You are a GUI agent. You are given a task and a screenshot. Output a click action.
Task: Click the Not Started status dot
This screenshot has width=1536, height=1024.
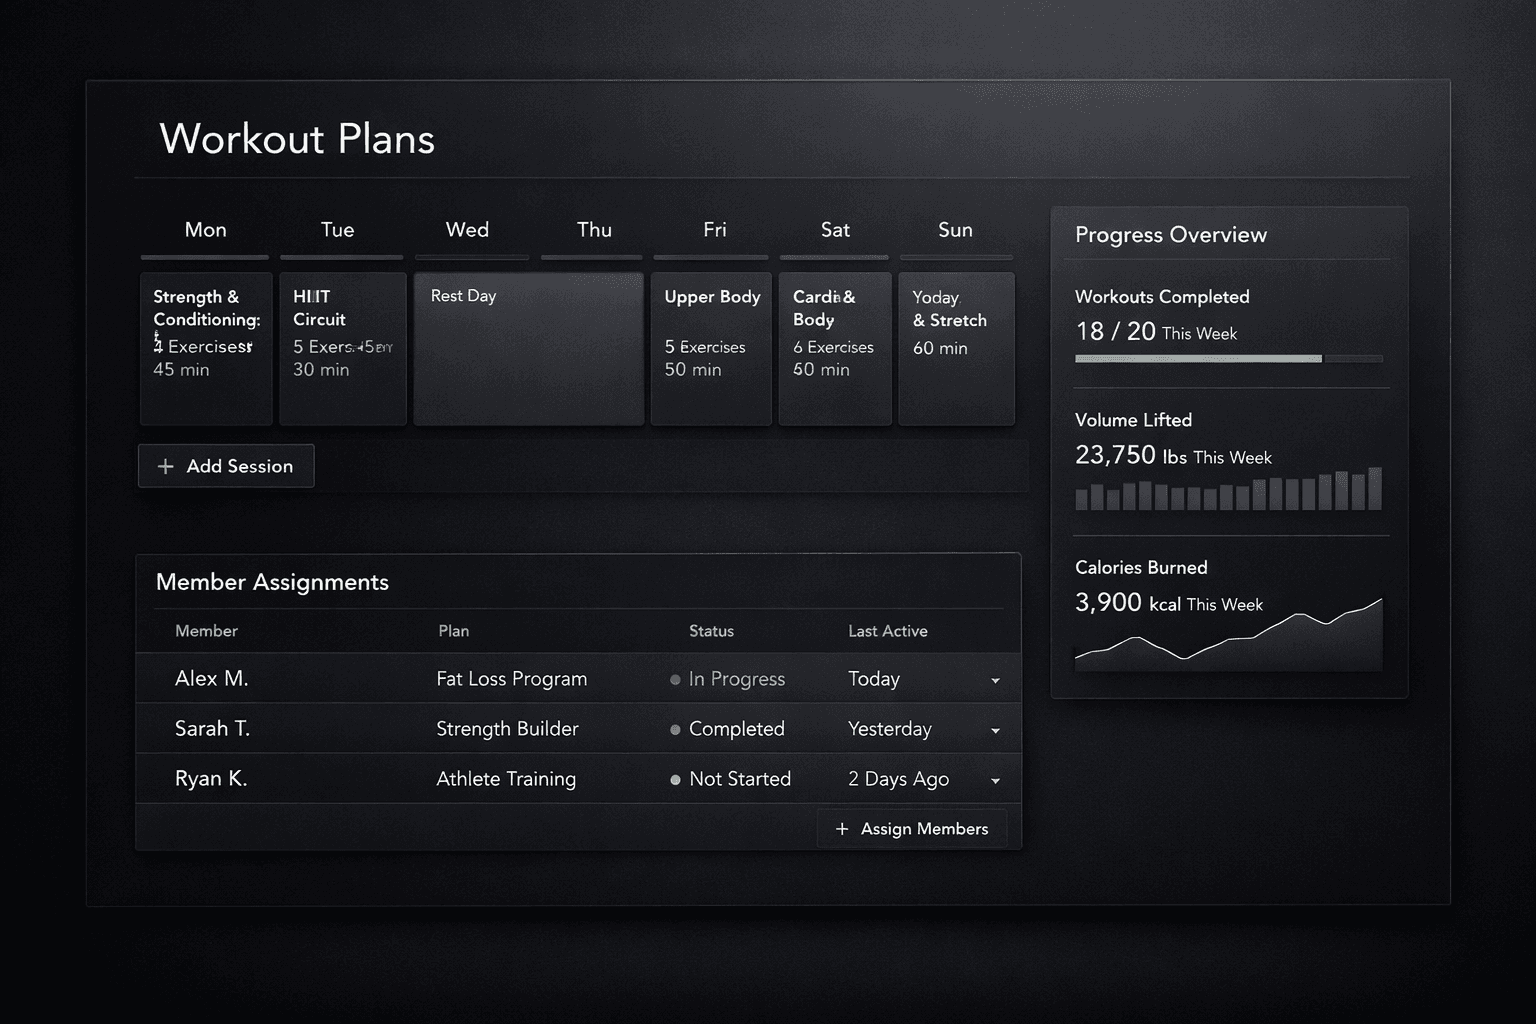675,780
